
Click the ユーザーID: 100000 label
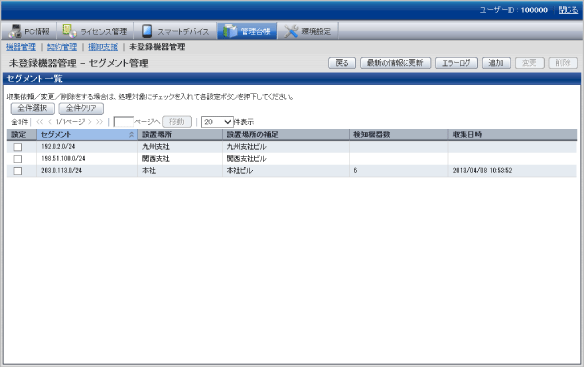(514, 10)
